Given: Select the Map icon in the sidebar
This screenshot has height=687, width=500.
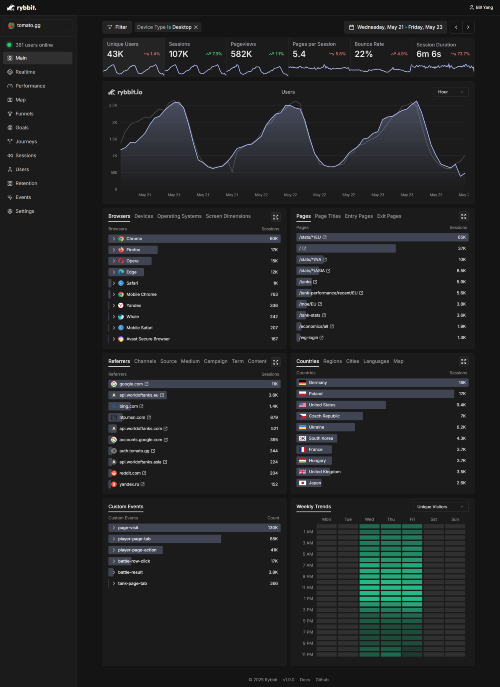Looking at the screenshot, I should [10, 100].
